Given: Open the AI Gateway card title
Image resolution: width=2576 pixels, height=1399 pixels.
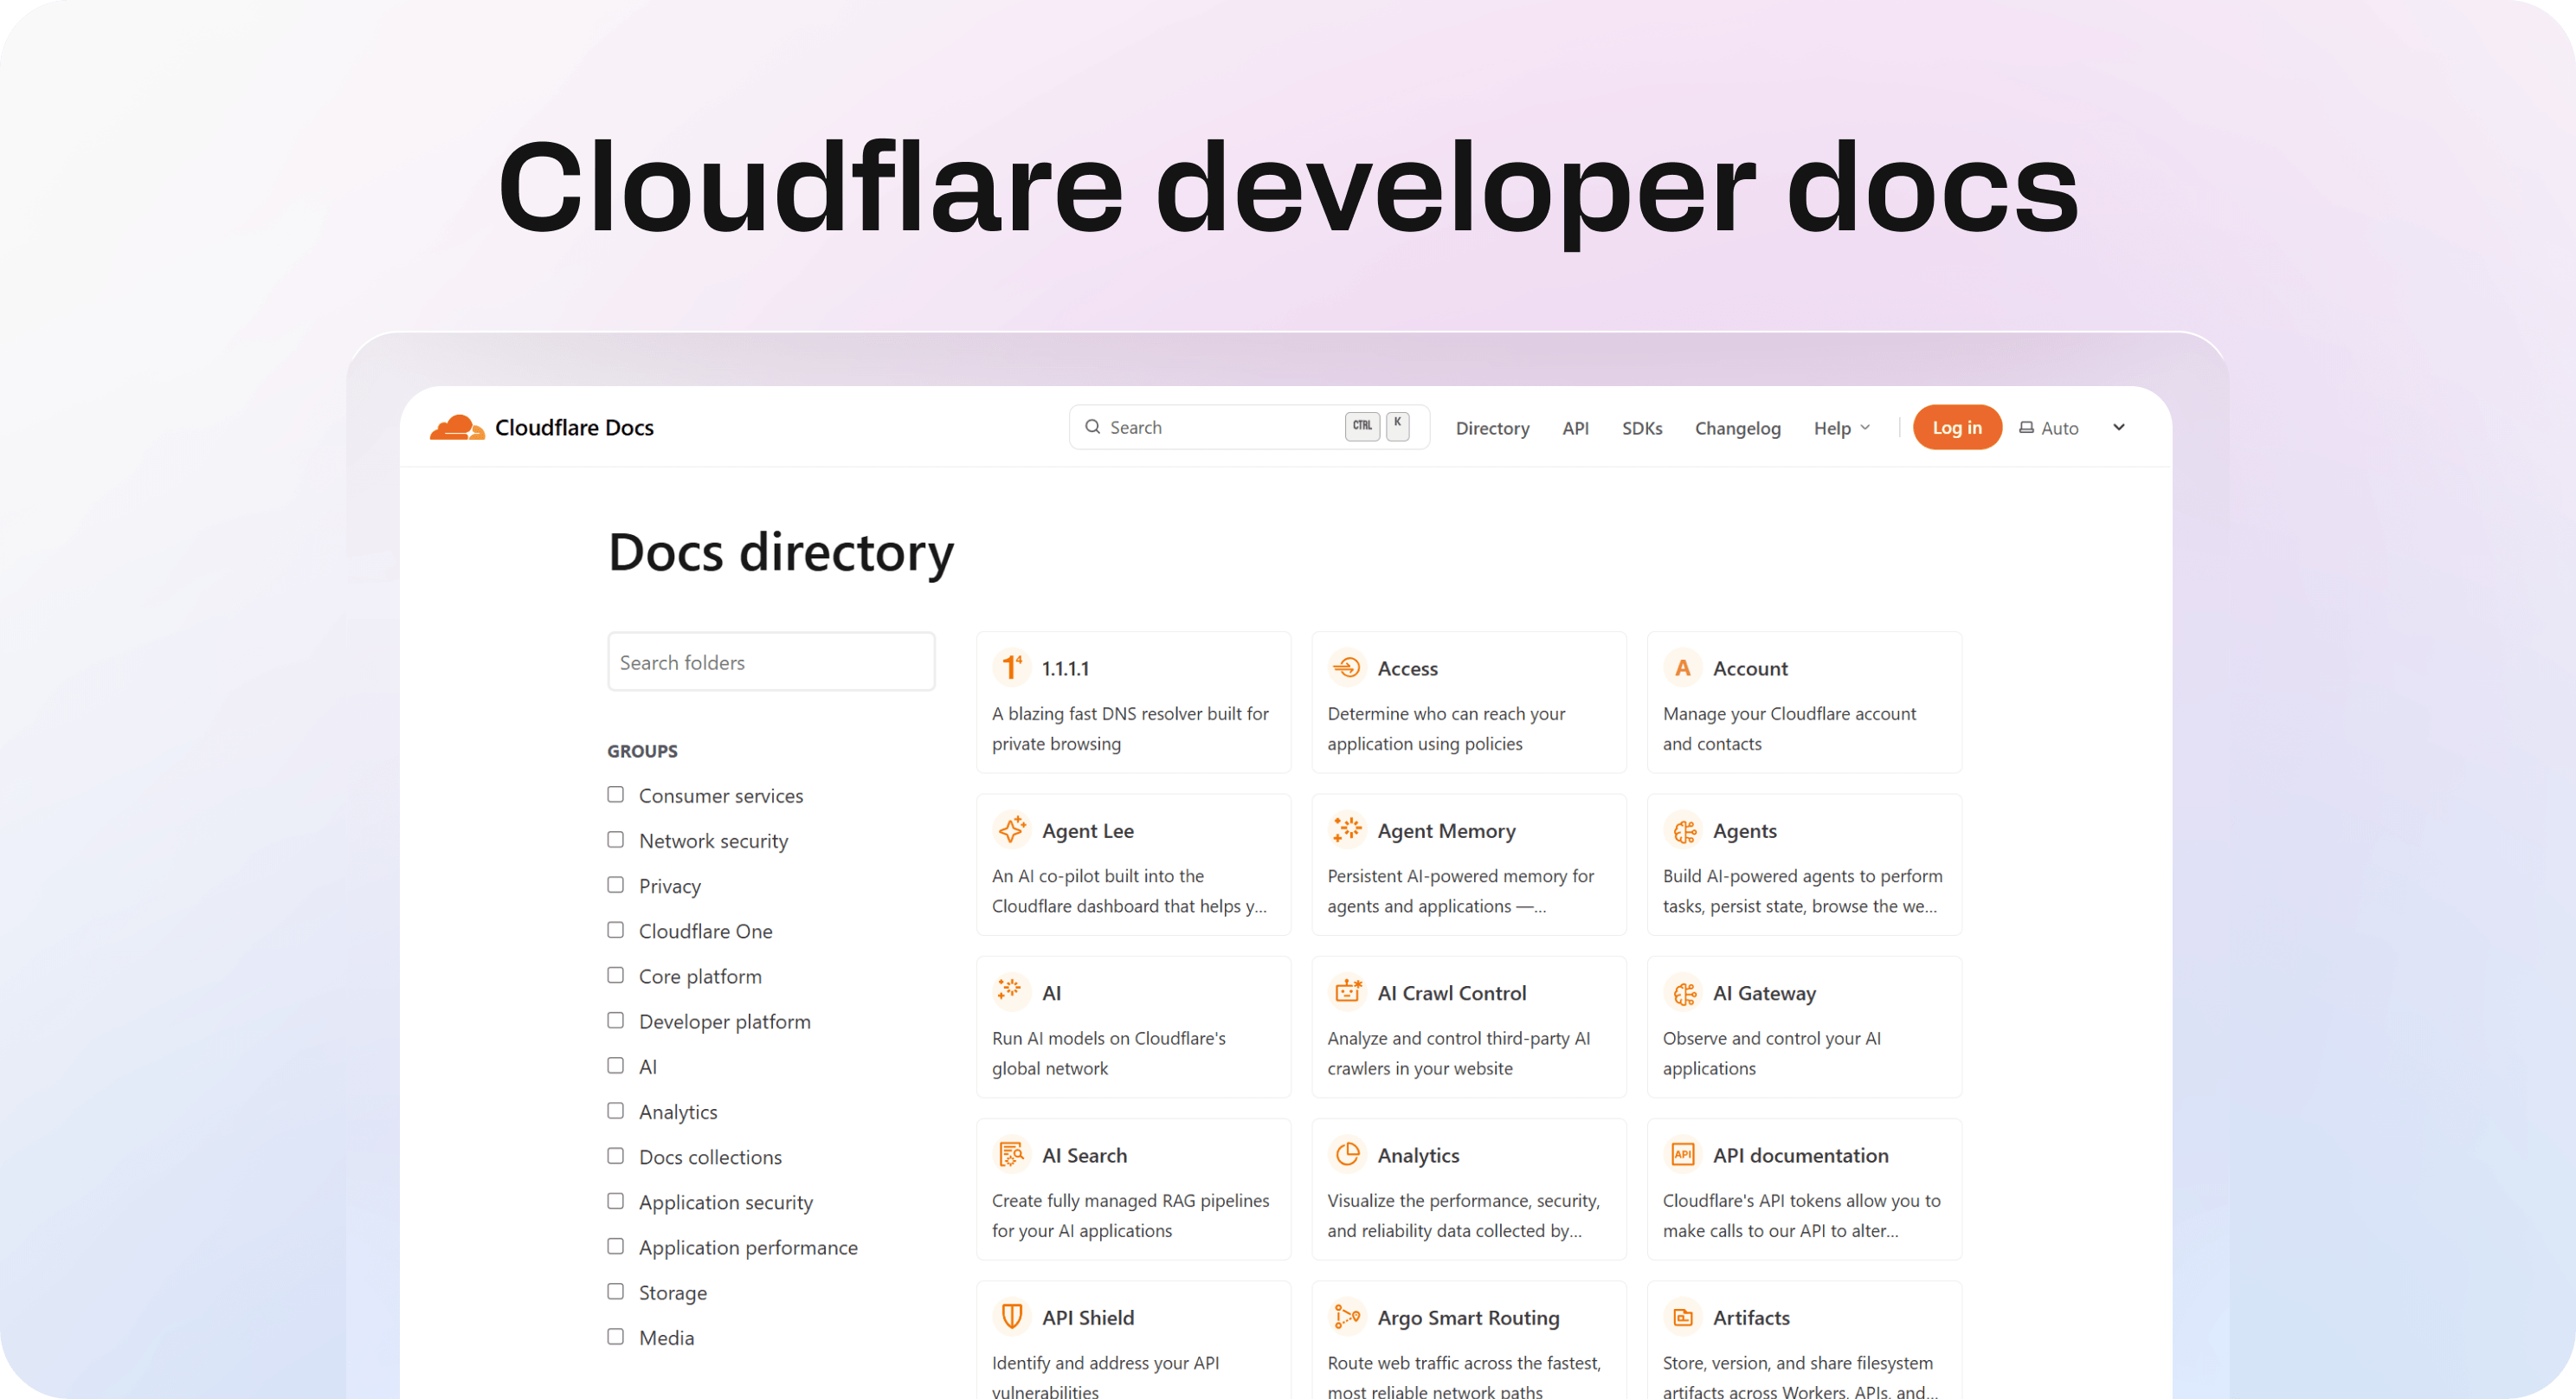Looking at the screenshot, I should tap(1764, 993).
